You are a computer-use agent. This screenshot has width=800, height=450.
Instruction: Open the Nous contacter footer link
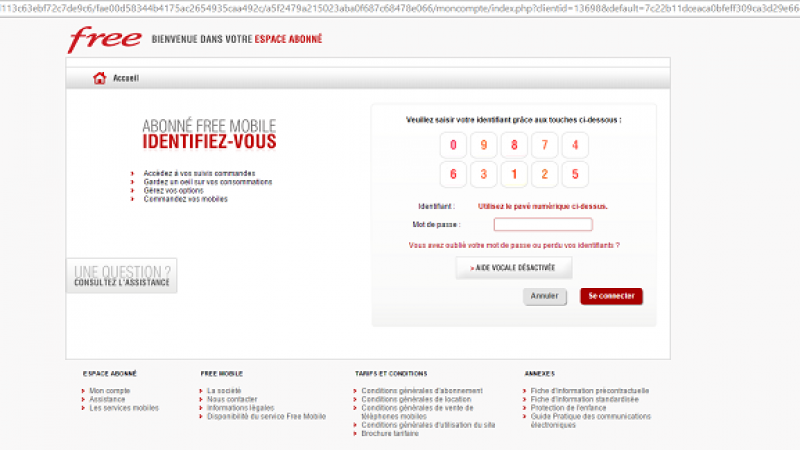[x=232, y=399]
